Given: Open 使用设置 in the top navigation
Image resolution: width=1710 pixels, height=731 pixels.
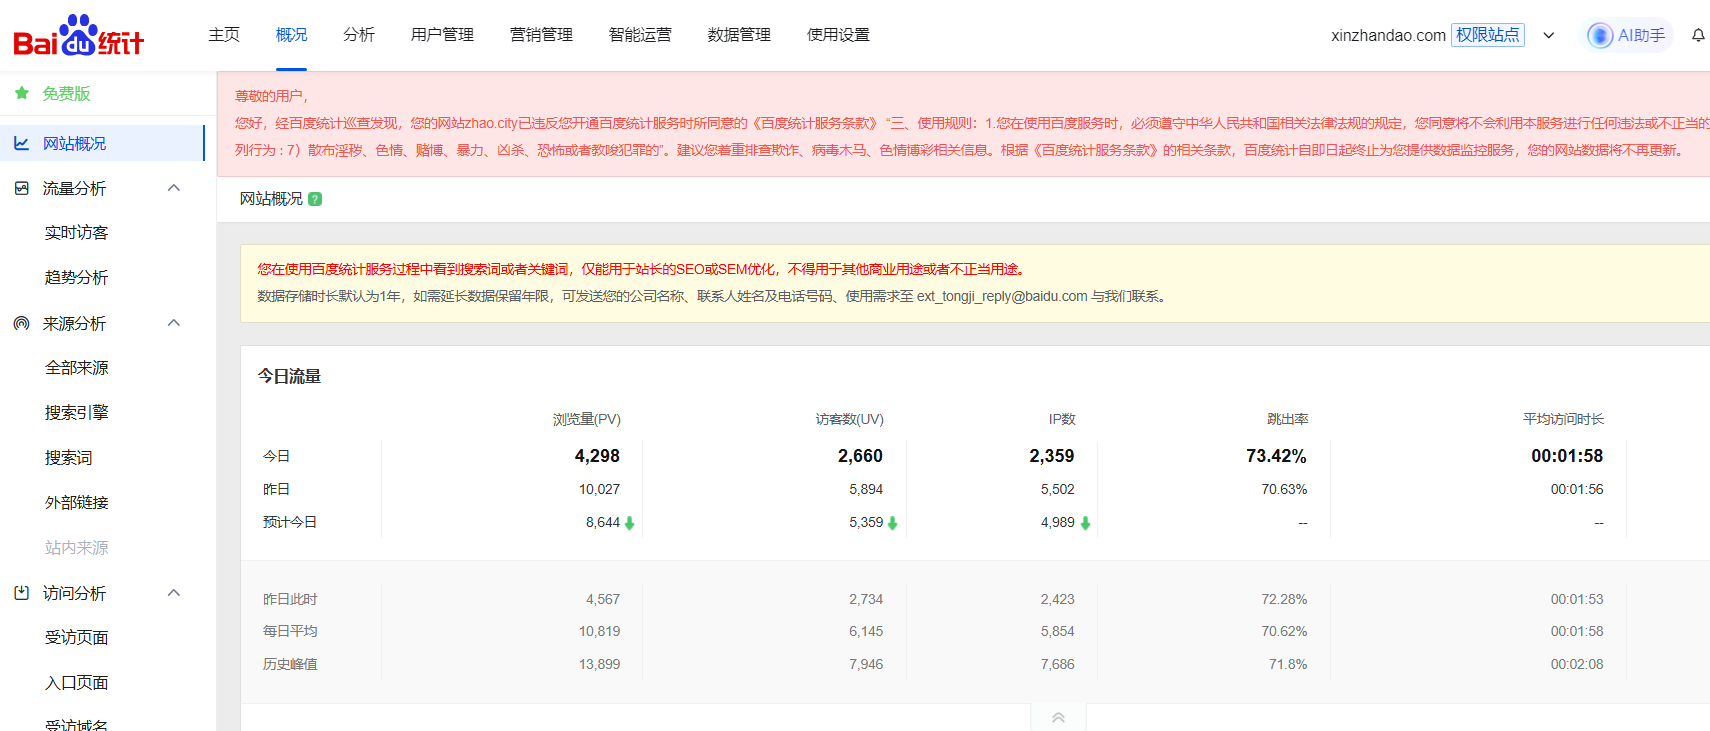Looking at the screenshot, I should (x=838, y=35).
